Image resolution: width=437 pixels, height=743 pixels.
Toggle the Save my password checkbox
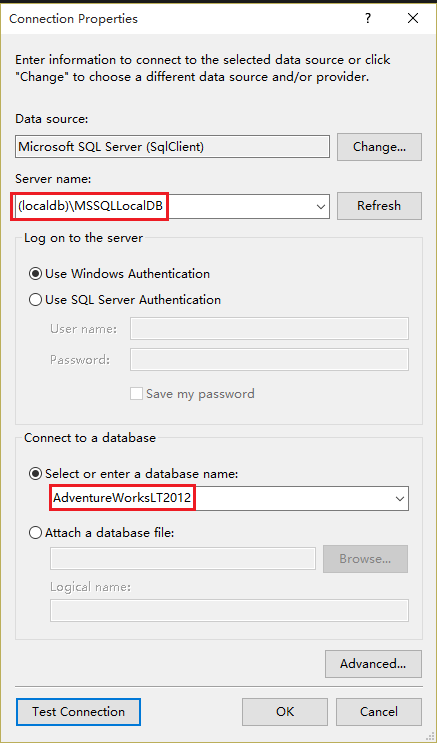[x=137, y=394]
